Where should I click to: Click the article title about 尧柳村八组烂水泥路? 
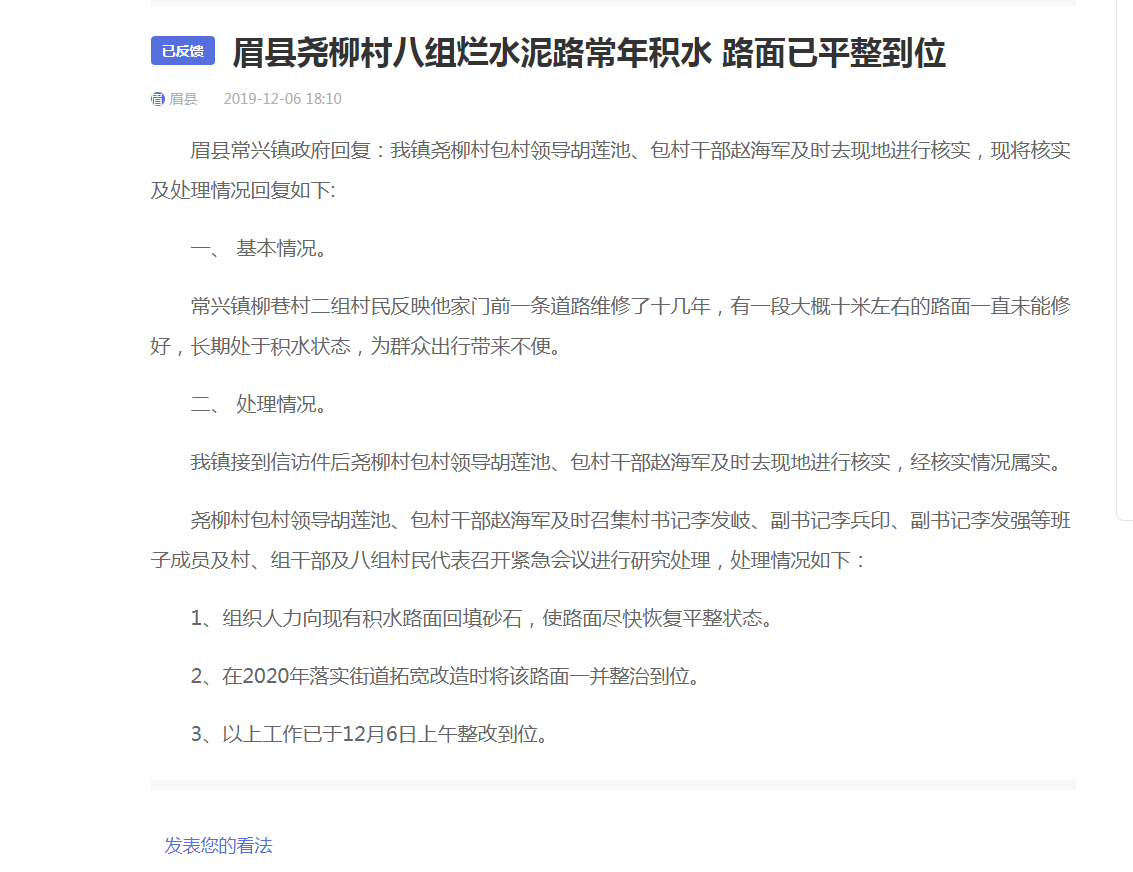coord(588,53)
